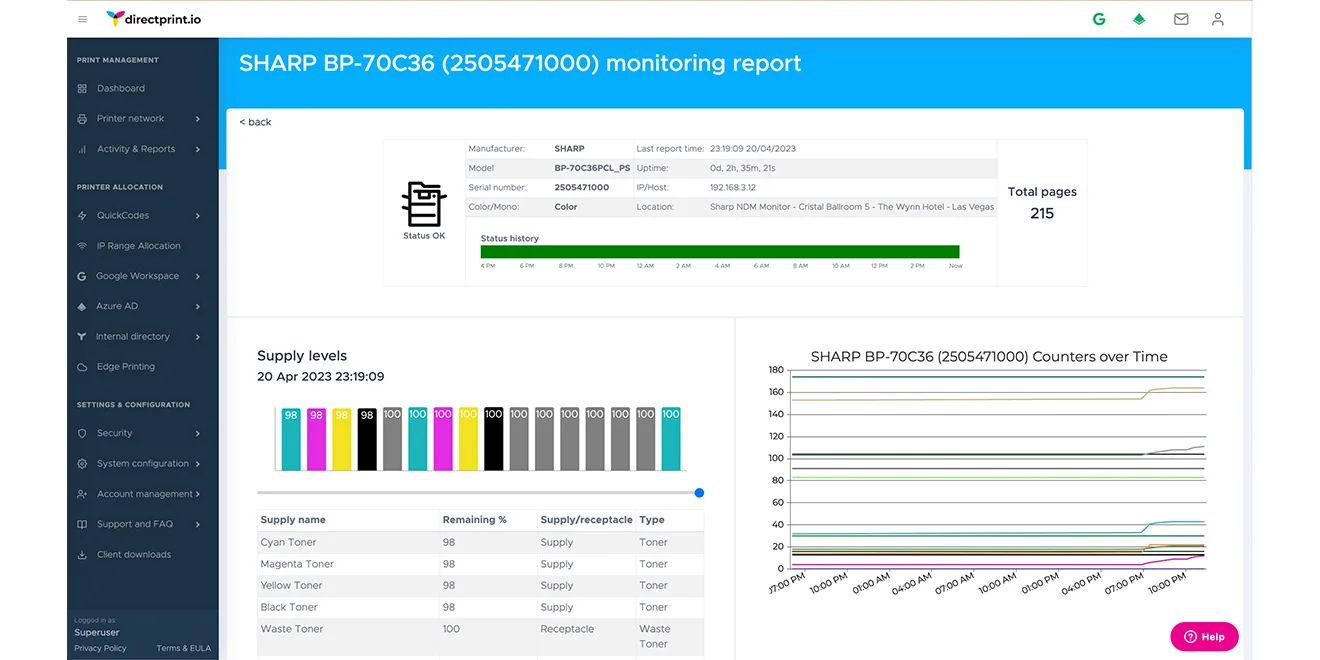Click the Activity & Reports chart icon
Image resolution: width=1320 pixels, height=660 pixels.
pos(82,149)
